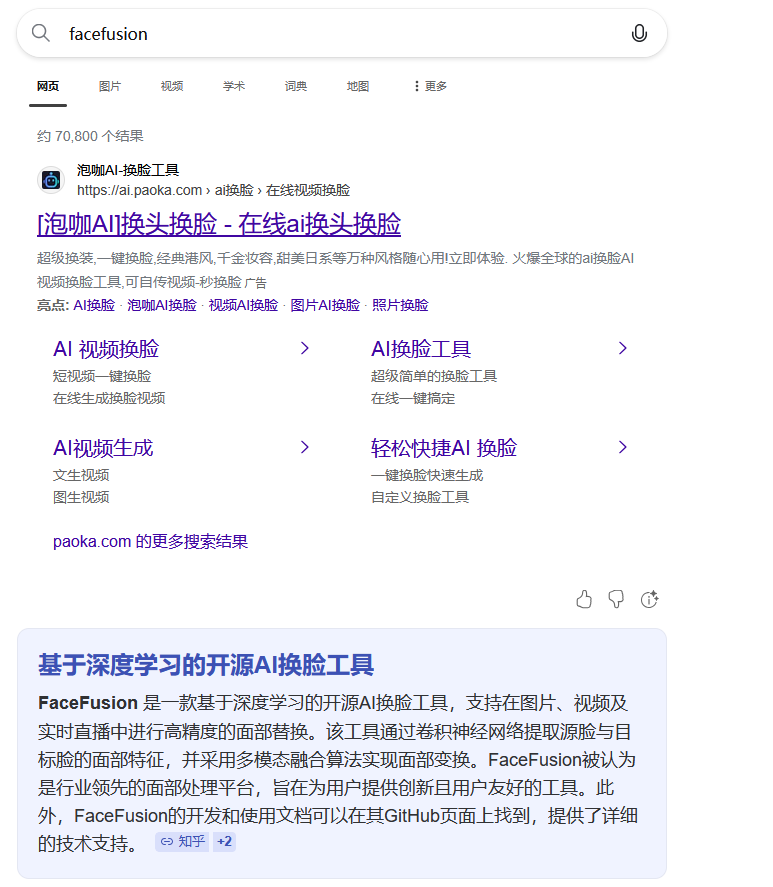Click the facefusion search input field
Viewport: 773px width, 887px height.
(x=340, y=34)
